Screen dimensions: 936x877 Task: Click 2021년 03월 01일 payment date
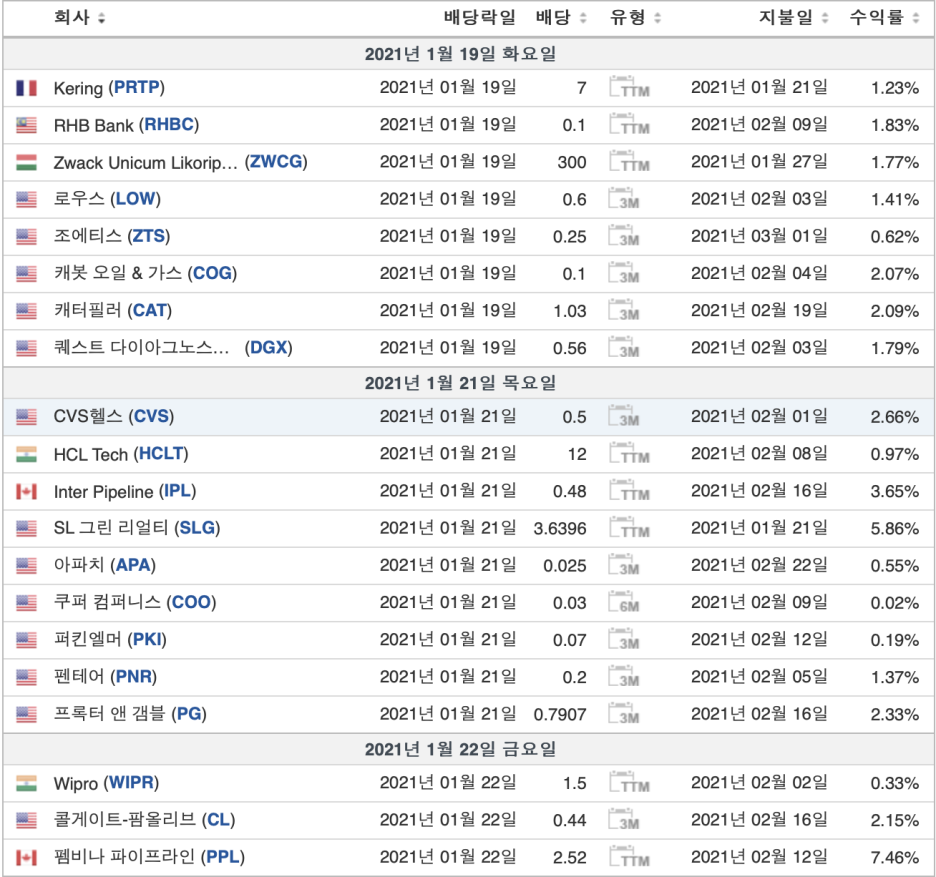[x=759, y=236]
